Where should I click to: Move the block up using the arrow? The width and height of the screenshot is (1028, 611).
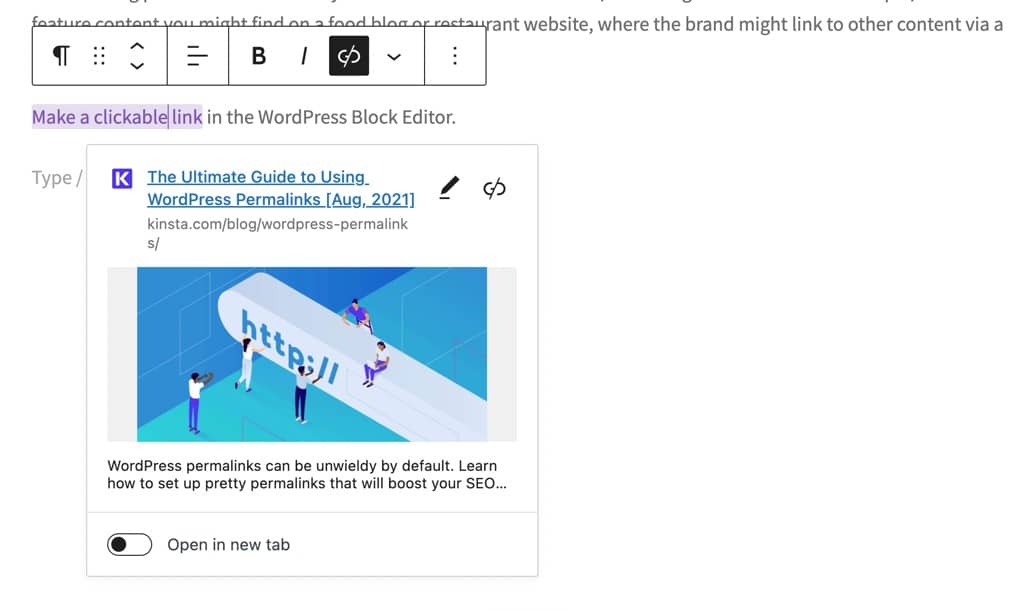(137, 48)
